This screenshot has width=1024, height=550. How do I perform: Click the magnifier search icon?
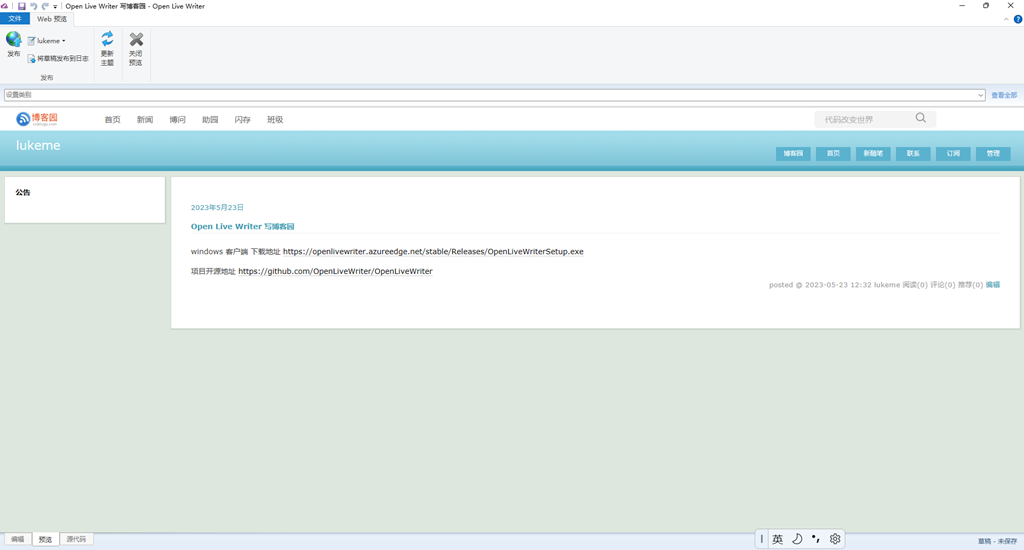(x=921, y=118)
